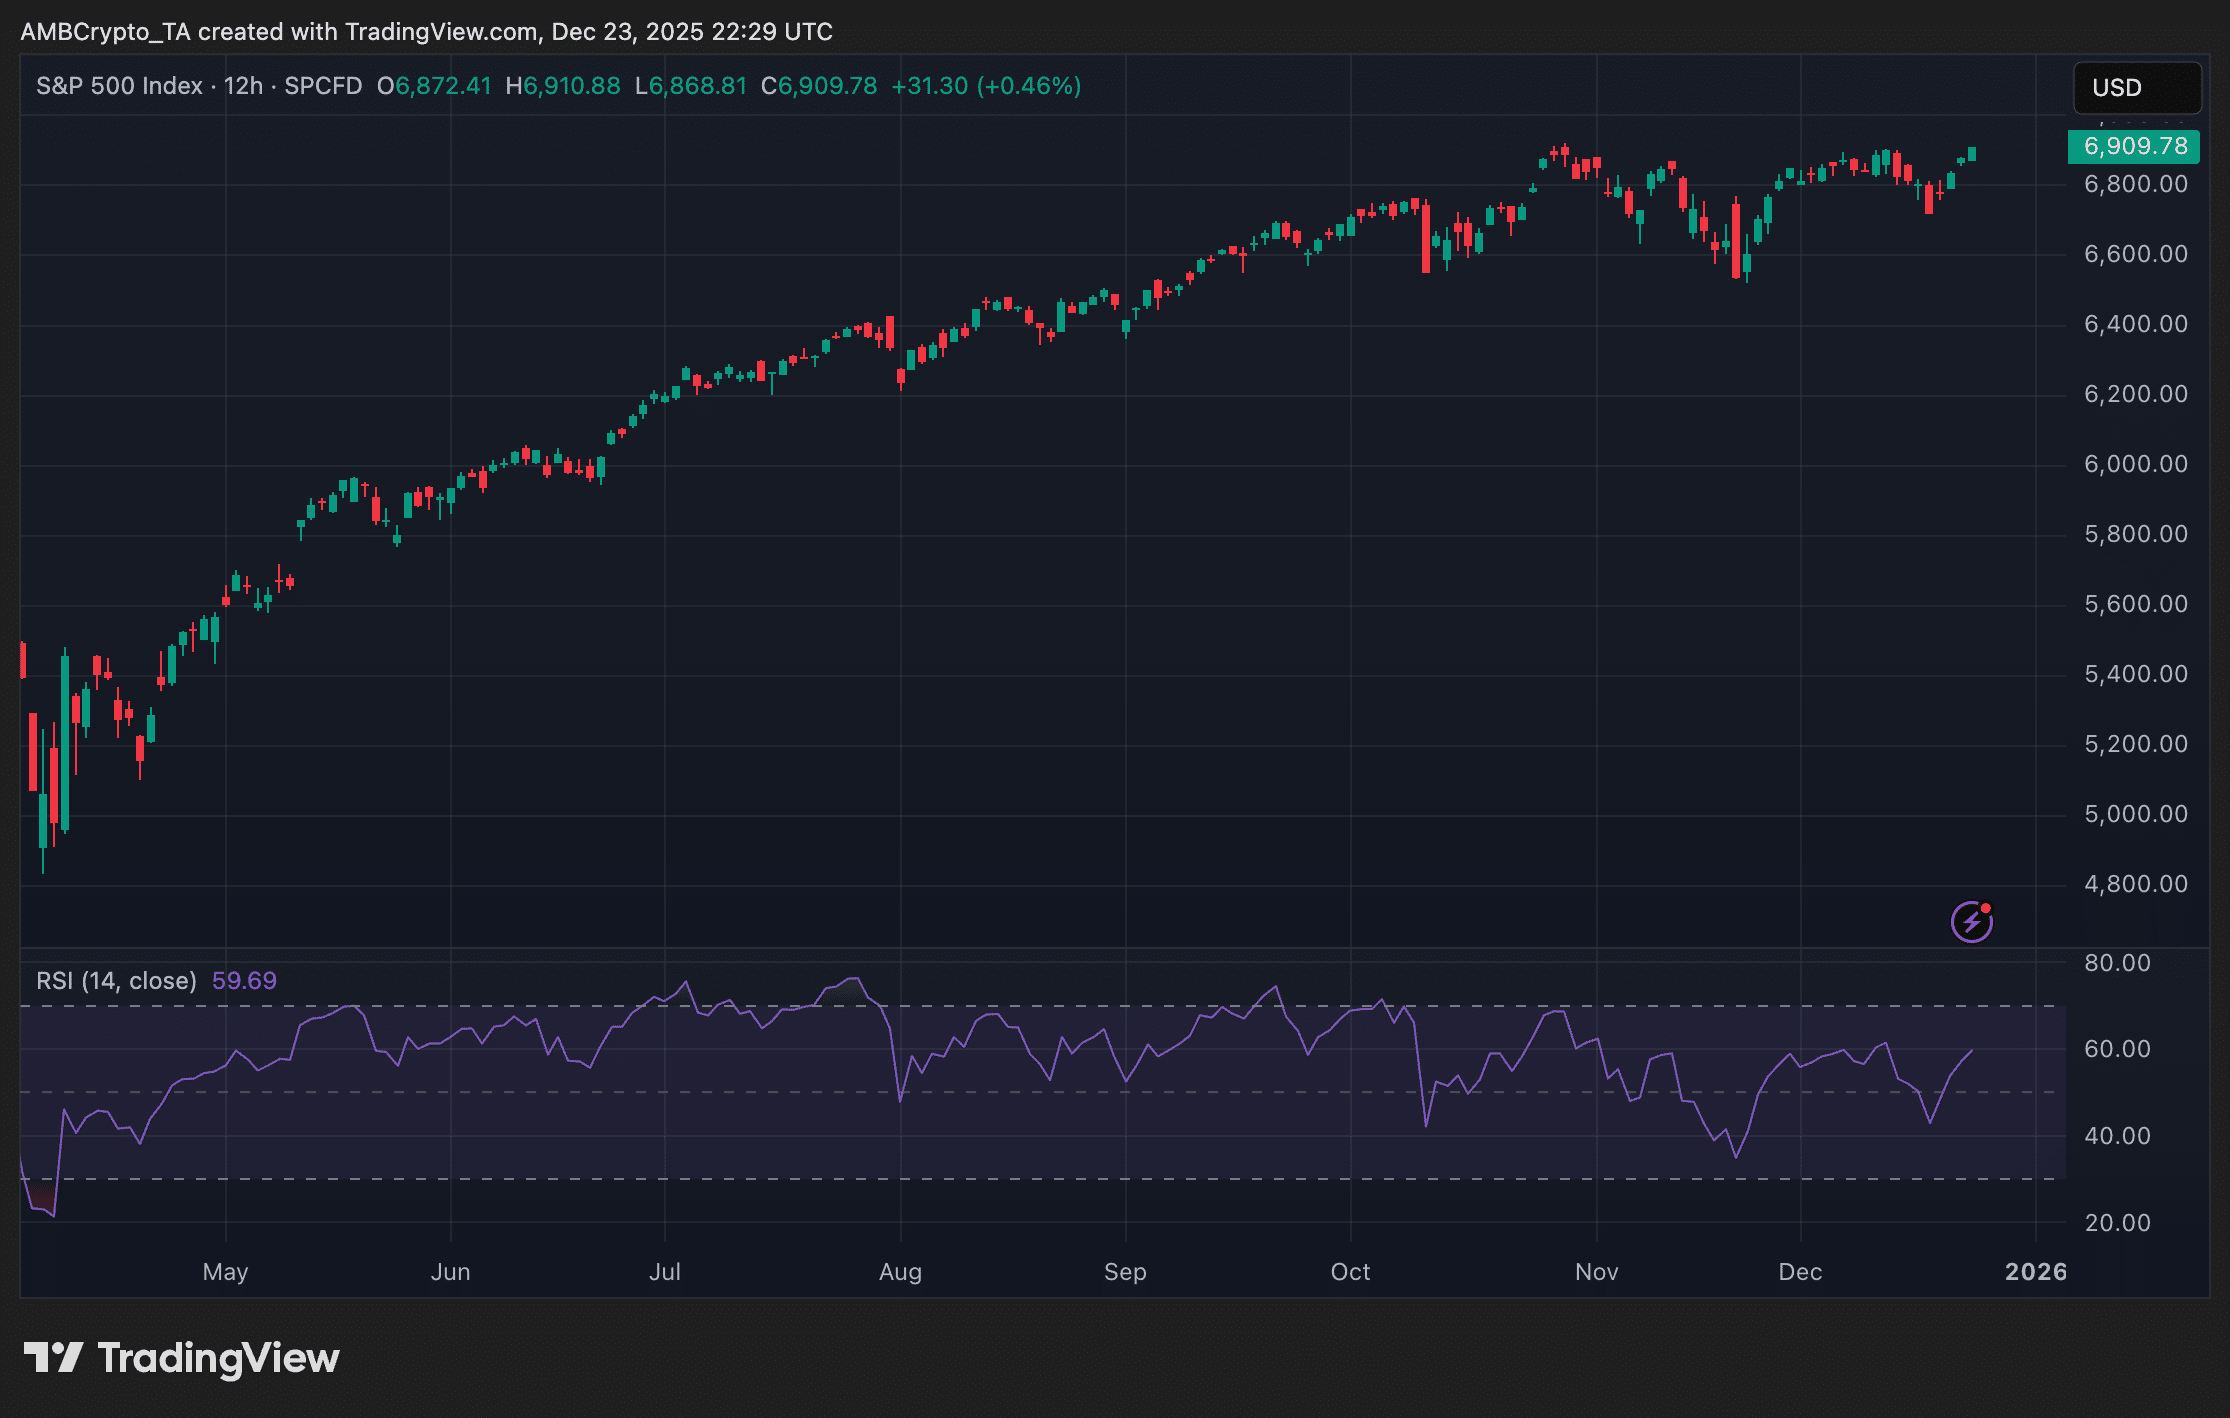Click the Aug label on the time axis
The height and width of the screenshot is (1418, 2230).
[900, 1272]
